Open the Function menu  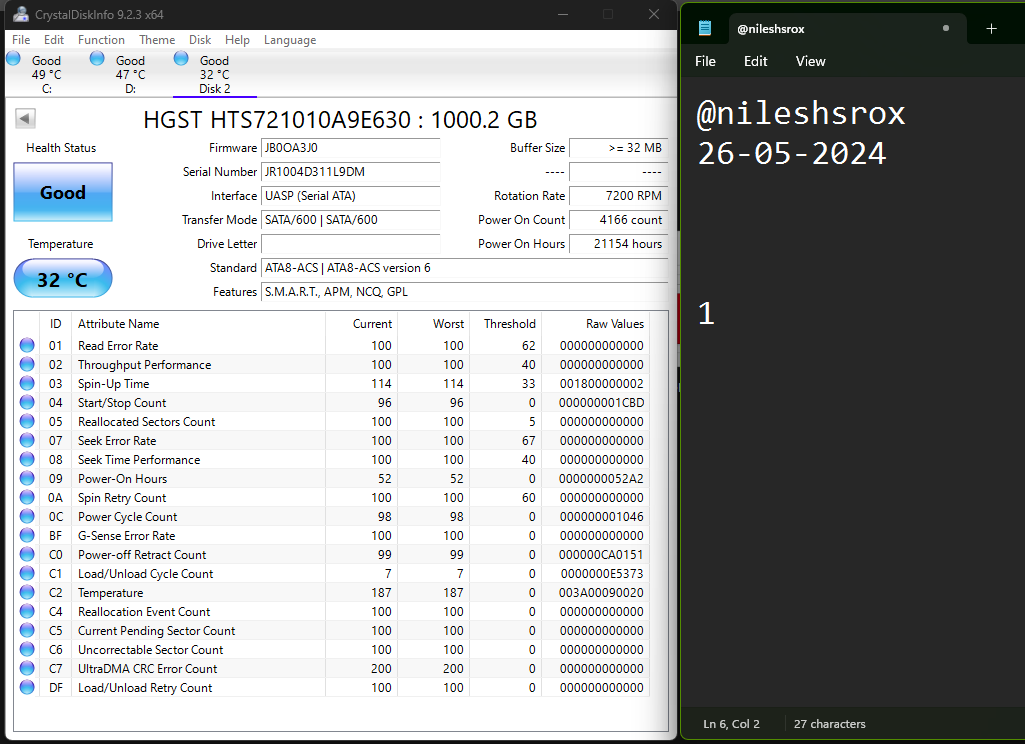pyautogui.click(x=101, y=40)
